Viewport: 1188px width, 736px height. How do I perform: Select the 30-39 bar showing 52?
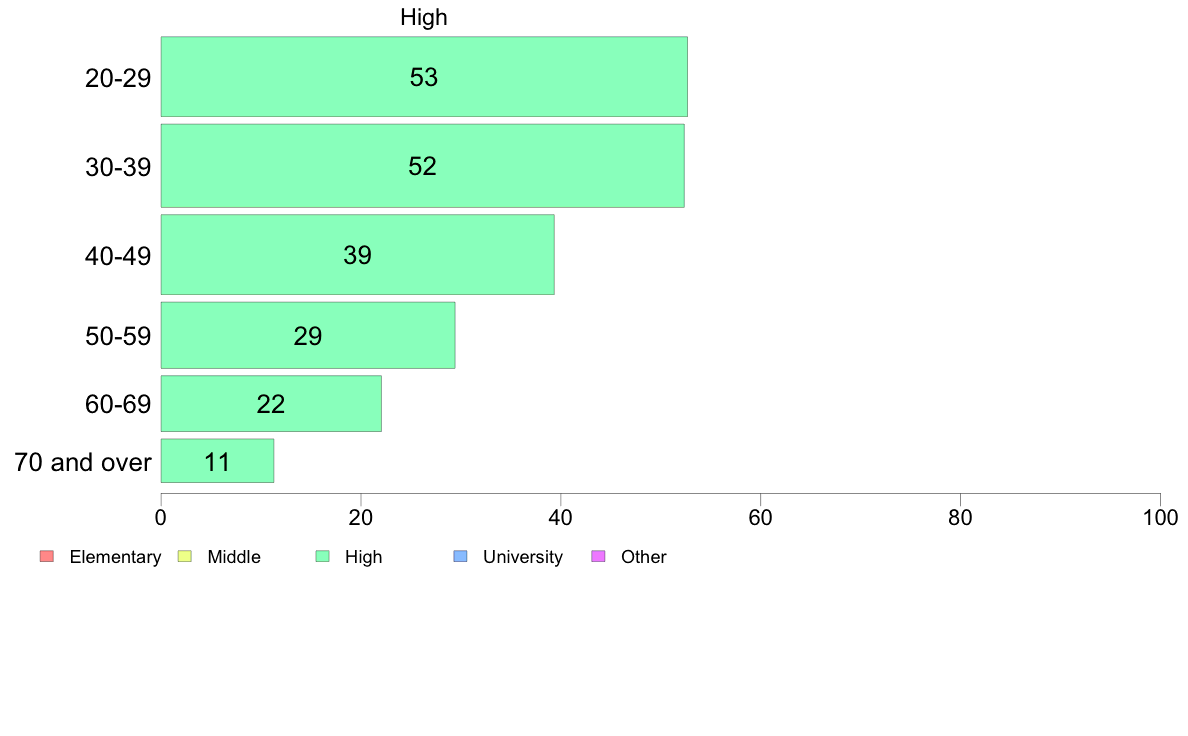pos(423,165)
